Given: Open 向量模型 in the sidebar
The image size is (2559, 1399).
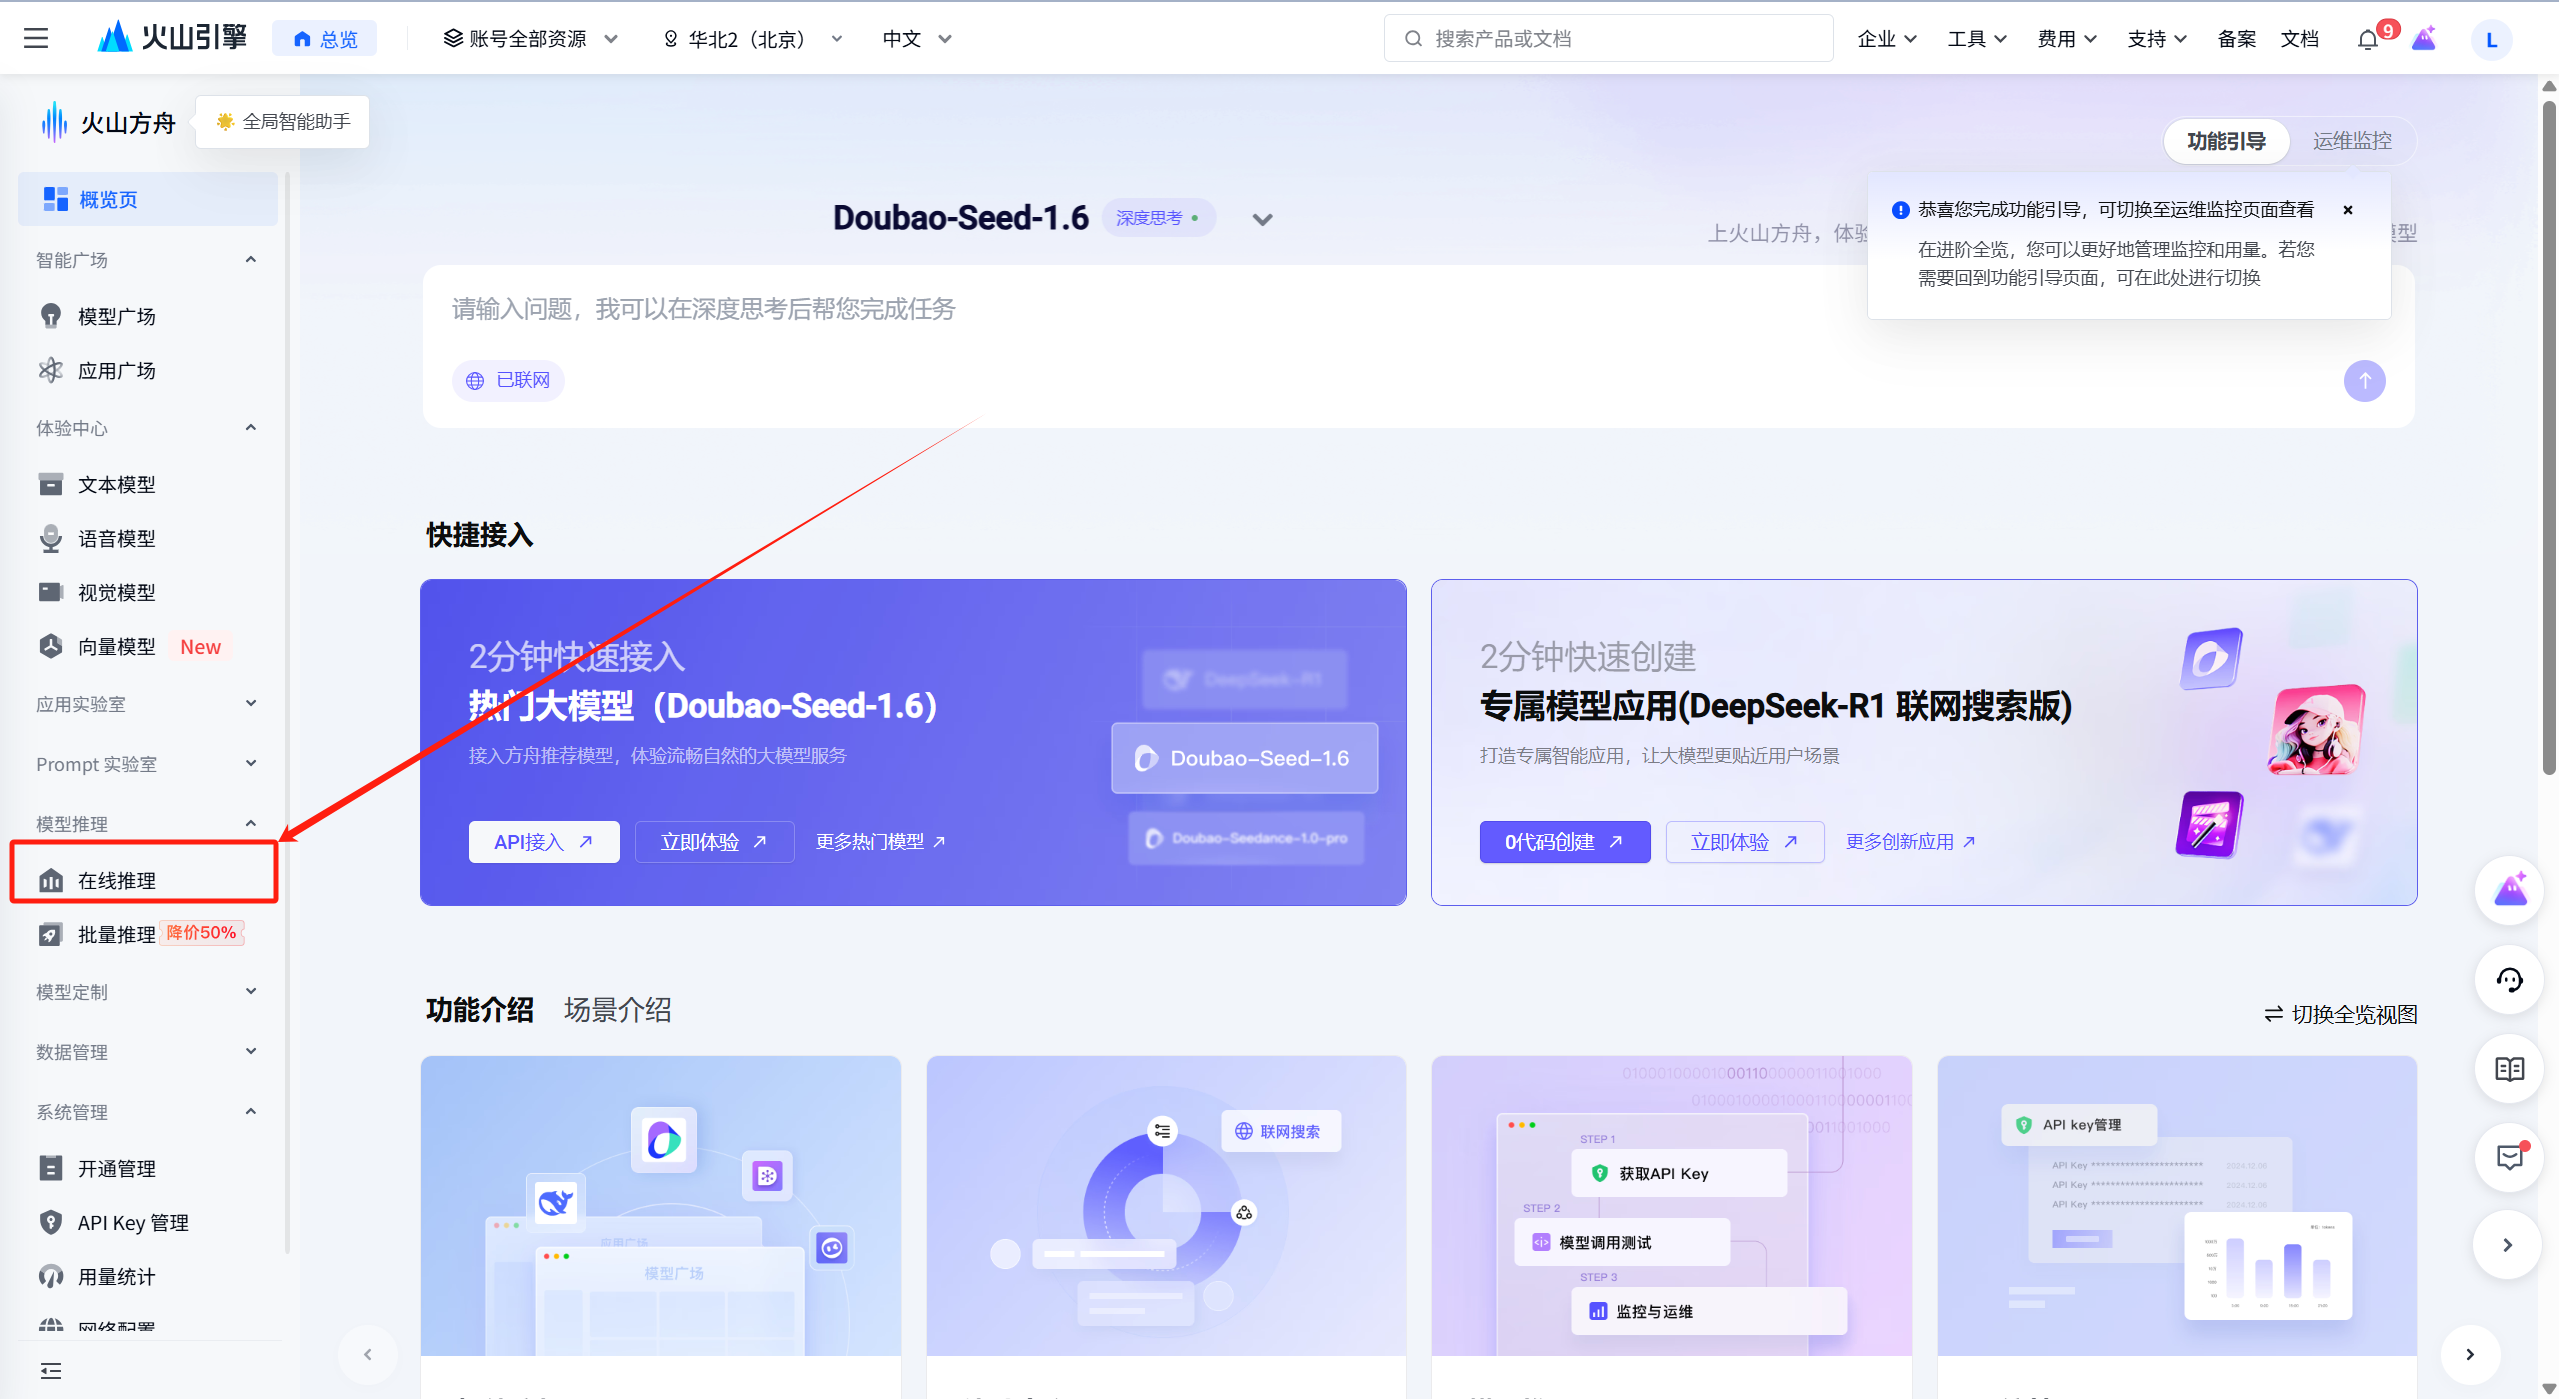Looking at the screenshot, I should click(x=116, y=646).
